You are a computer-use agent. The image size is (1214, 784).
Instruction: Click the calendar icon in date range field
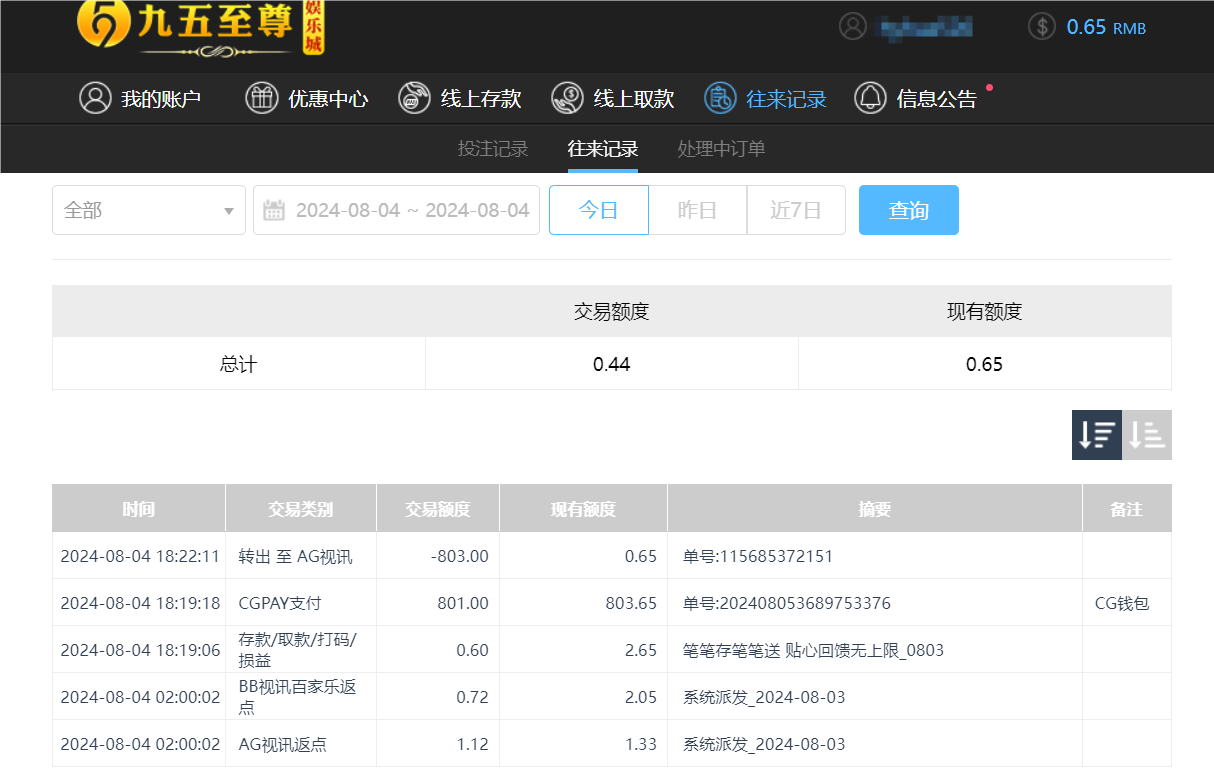273,210
